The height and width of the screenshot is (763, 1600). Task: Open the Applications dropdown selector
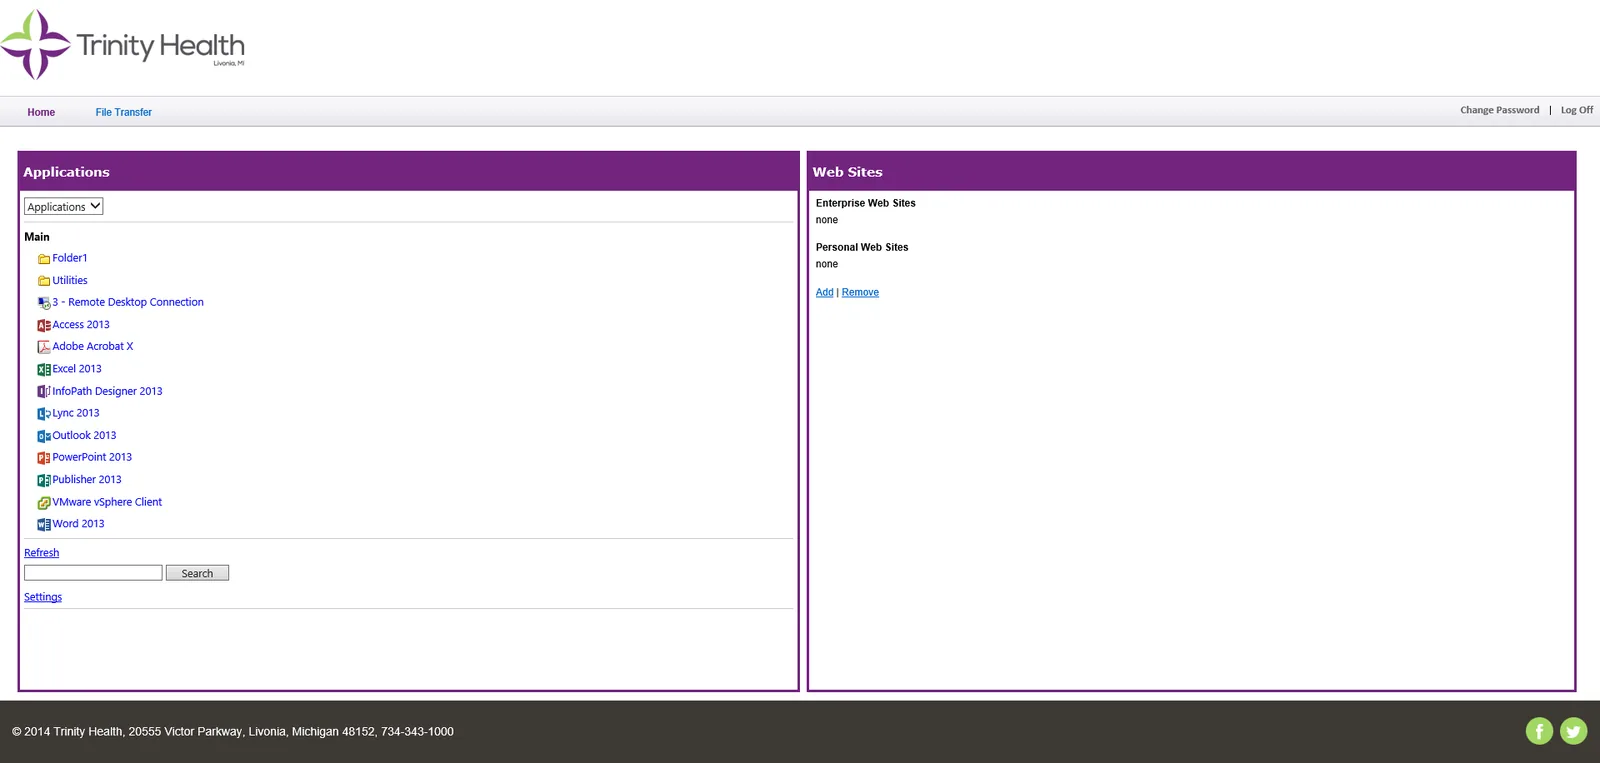pyautogui.click(x=64, y=207)
